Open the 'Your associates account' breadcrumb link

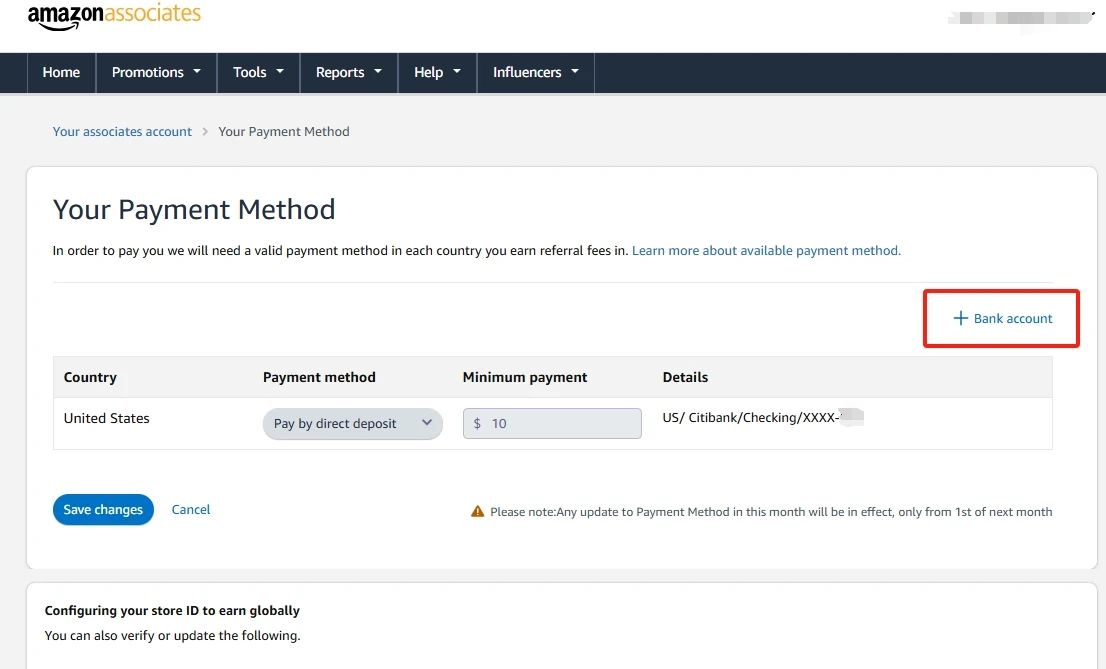122,131
